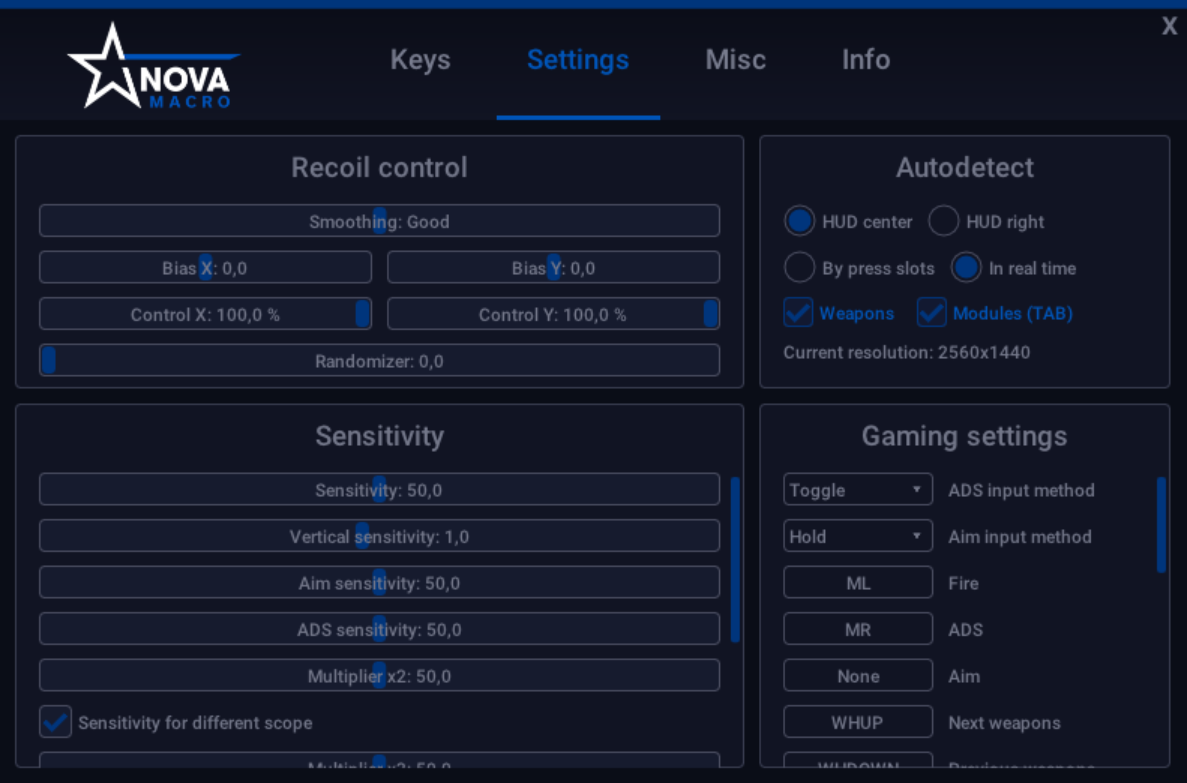Select By press slots detection
The height and width of the screenshot is (783, 1187).
point(799,267)
